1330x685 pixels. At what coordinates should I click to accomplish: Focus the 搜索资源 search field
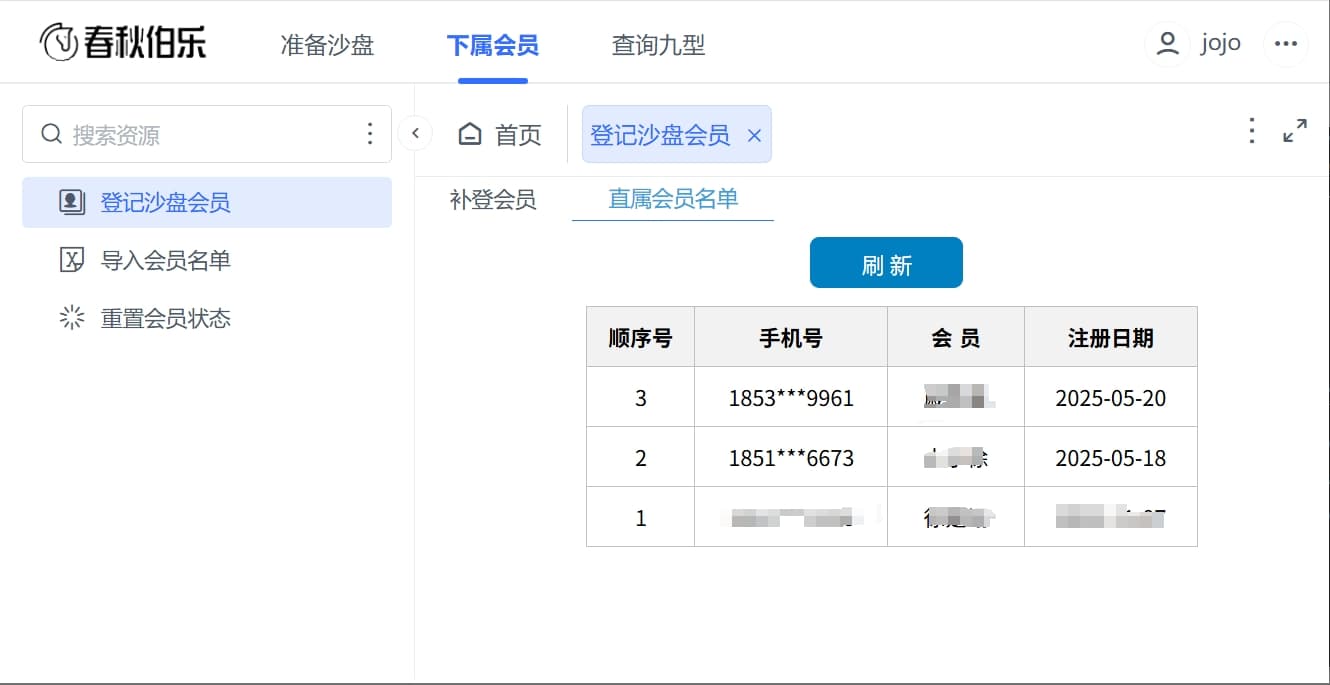pyautogui.click(x=207, y=134)
